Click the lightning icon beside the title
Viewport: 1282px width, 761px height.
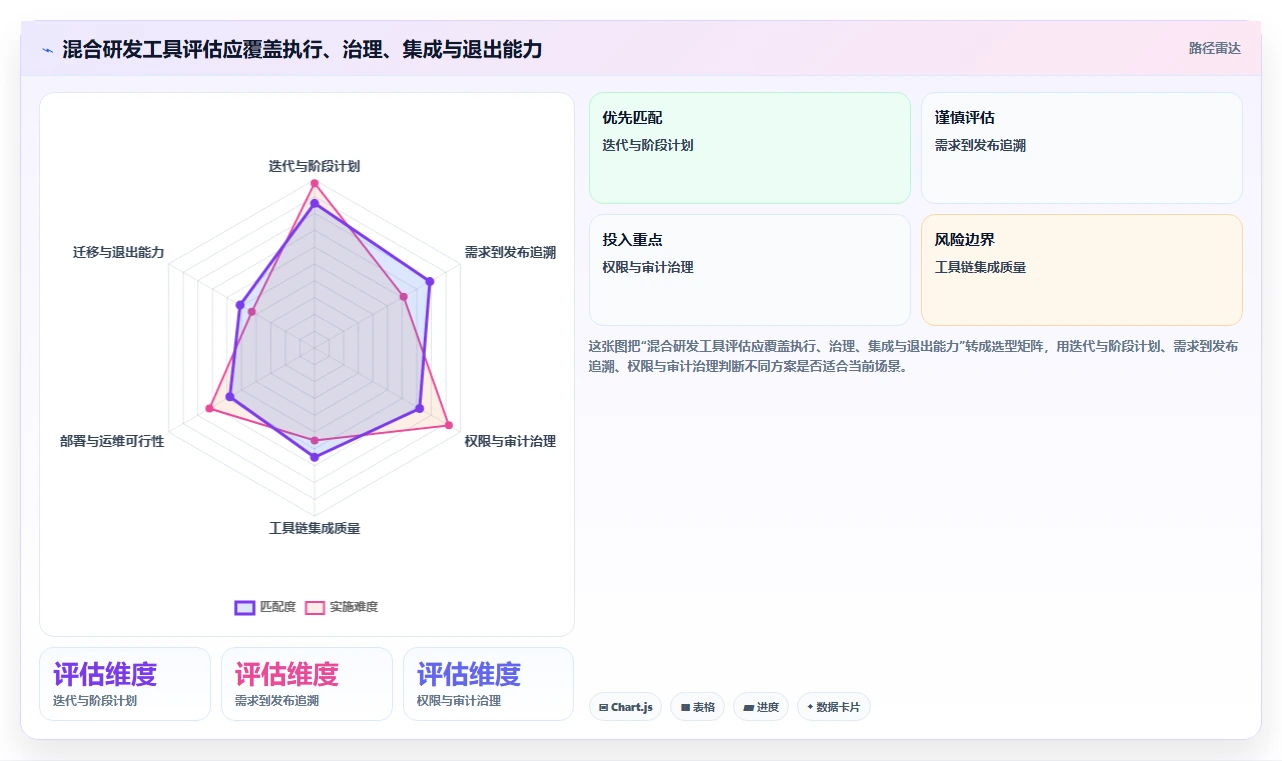pos(48,49)
